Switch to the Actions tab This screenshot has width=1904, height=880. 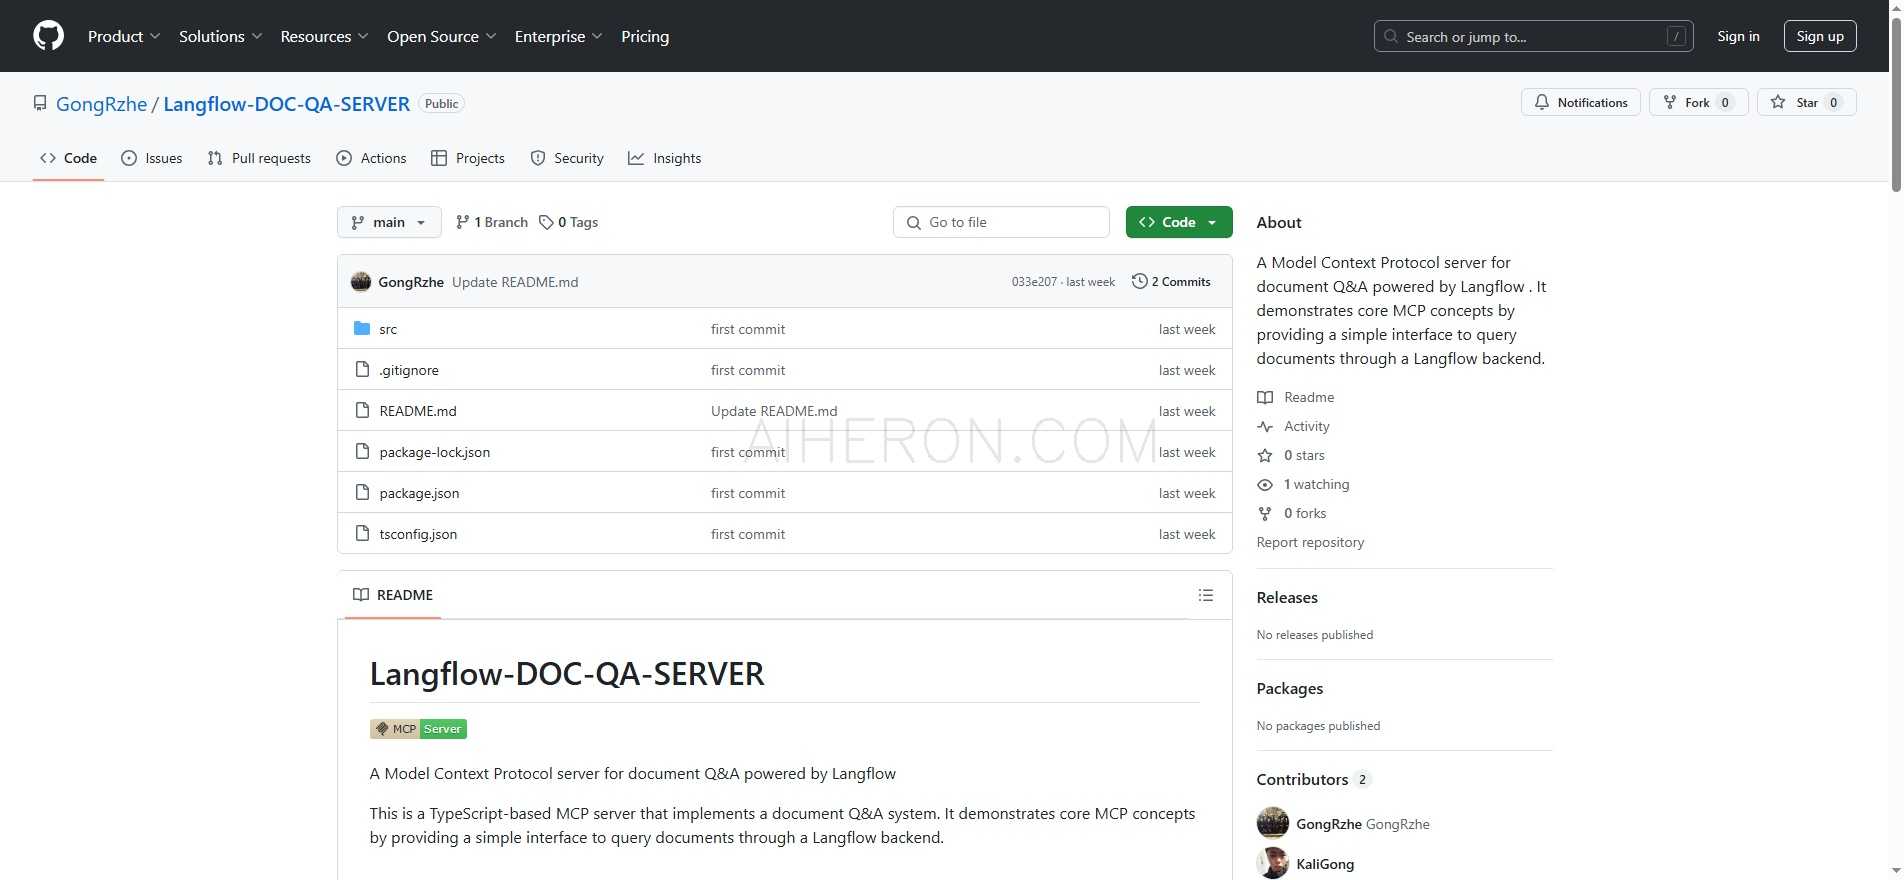click(371, 158)
